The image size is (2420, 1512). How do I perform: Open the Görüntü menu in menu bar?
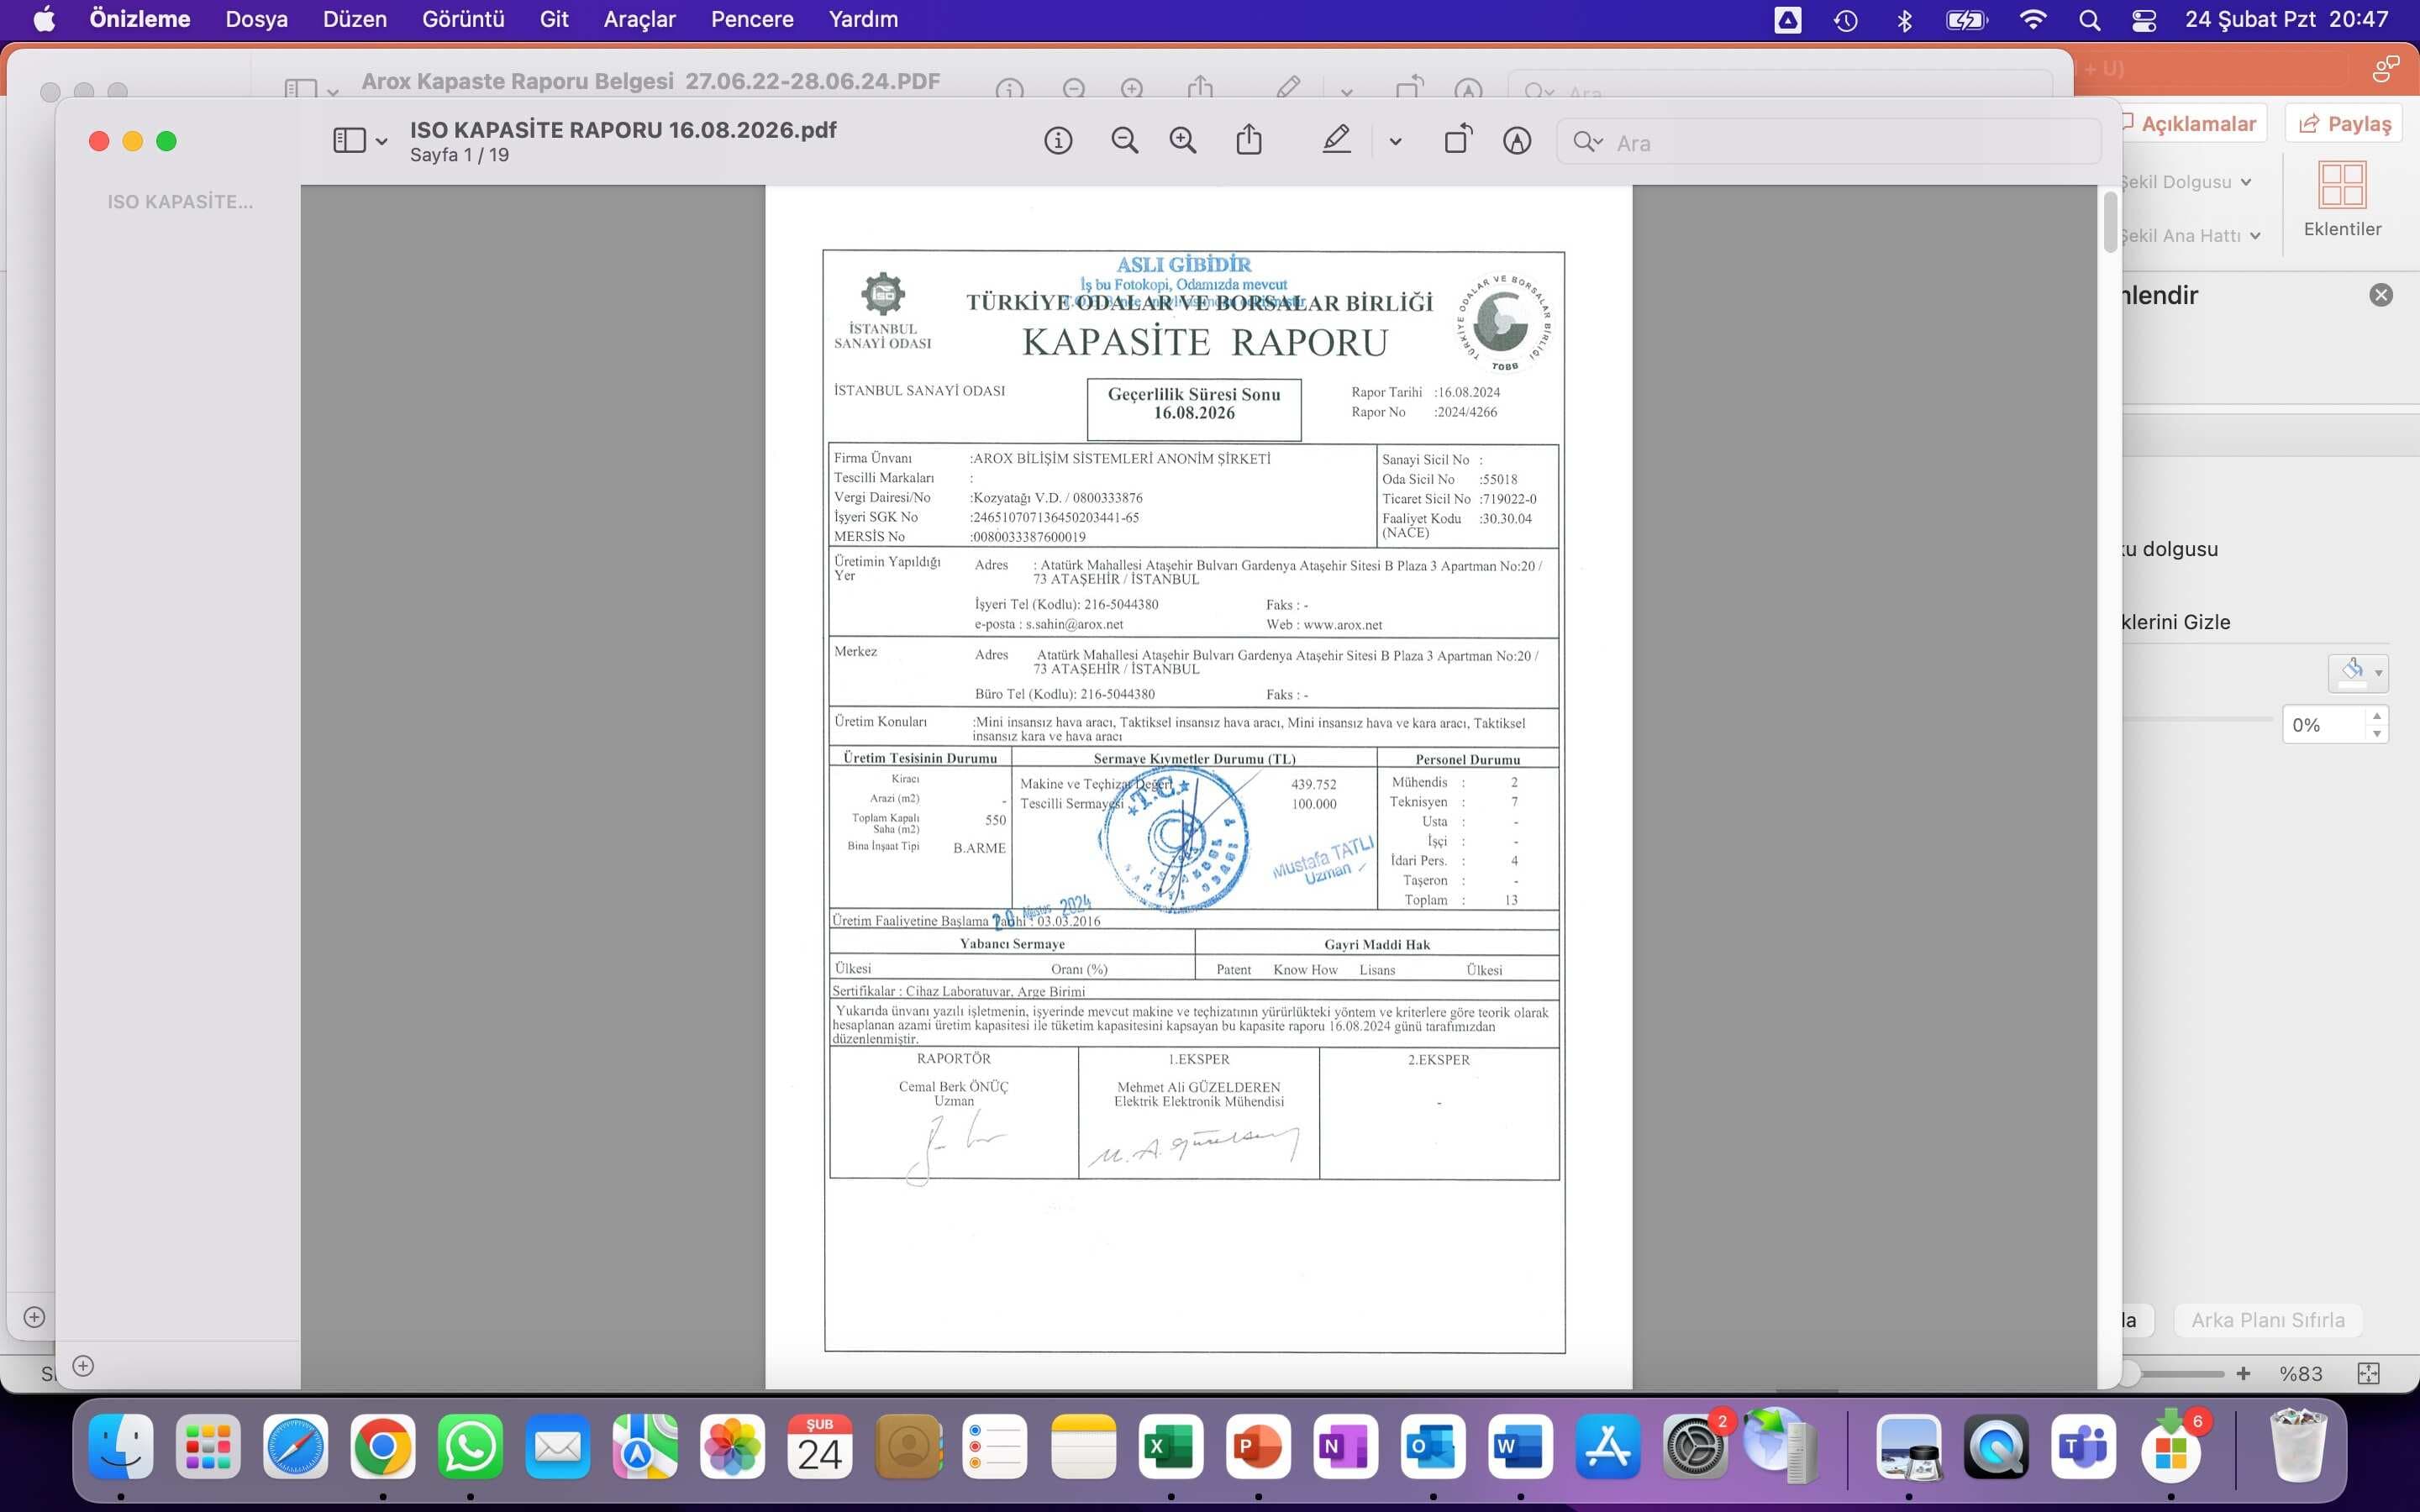[463, 19]
